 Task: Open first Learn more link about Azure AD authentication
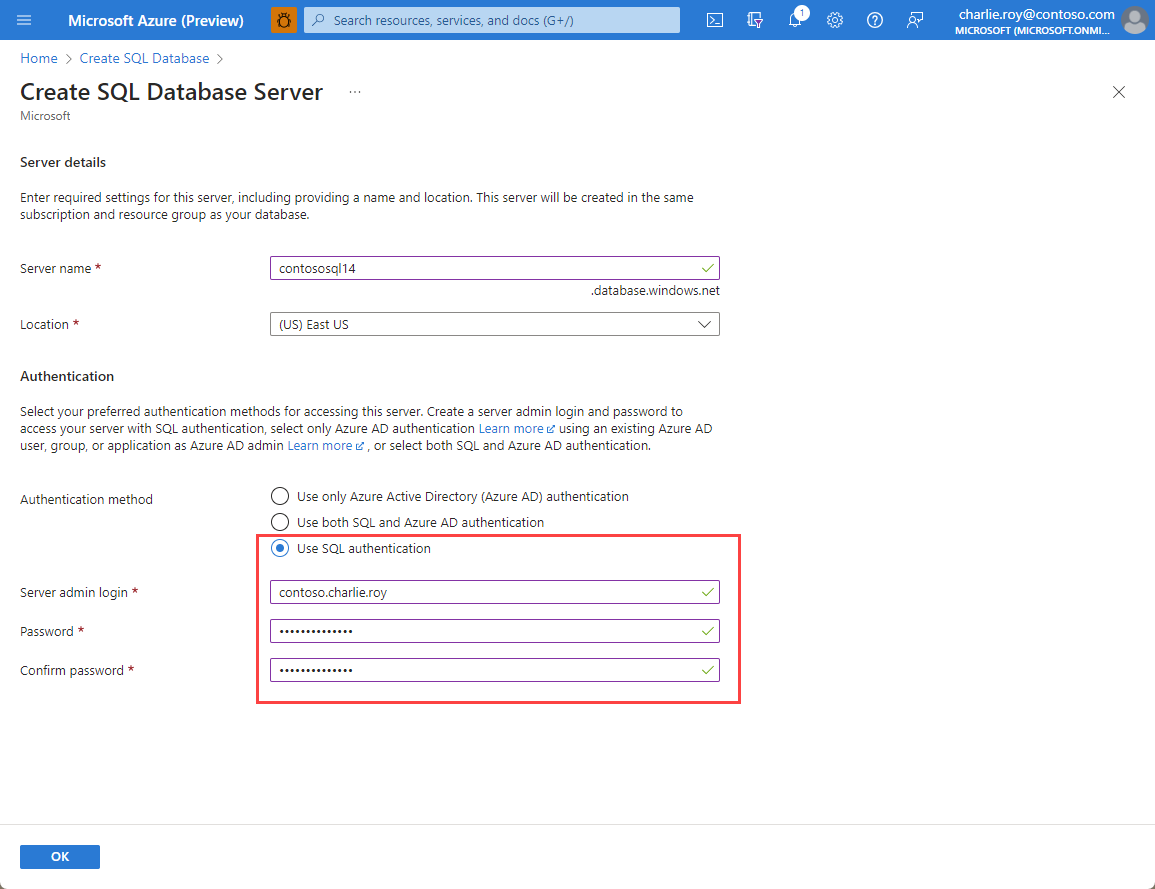[x=516, y=428]
